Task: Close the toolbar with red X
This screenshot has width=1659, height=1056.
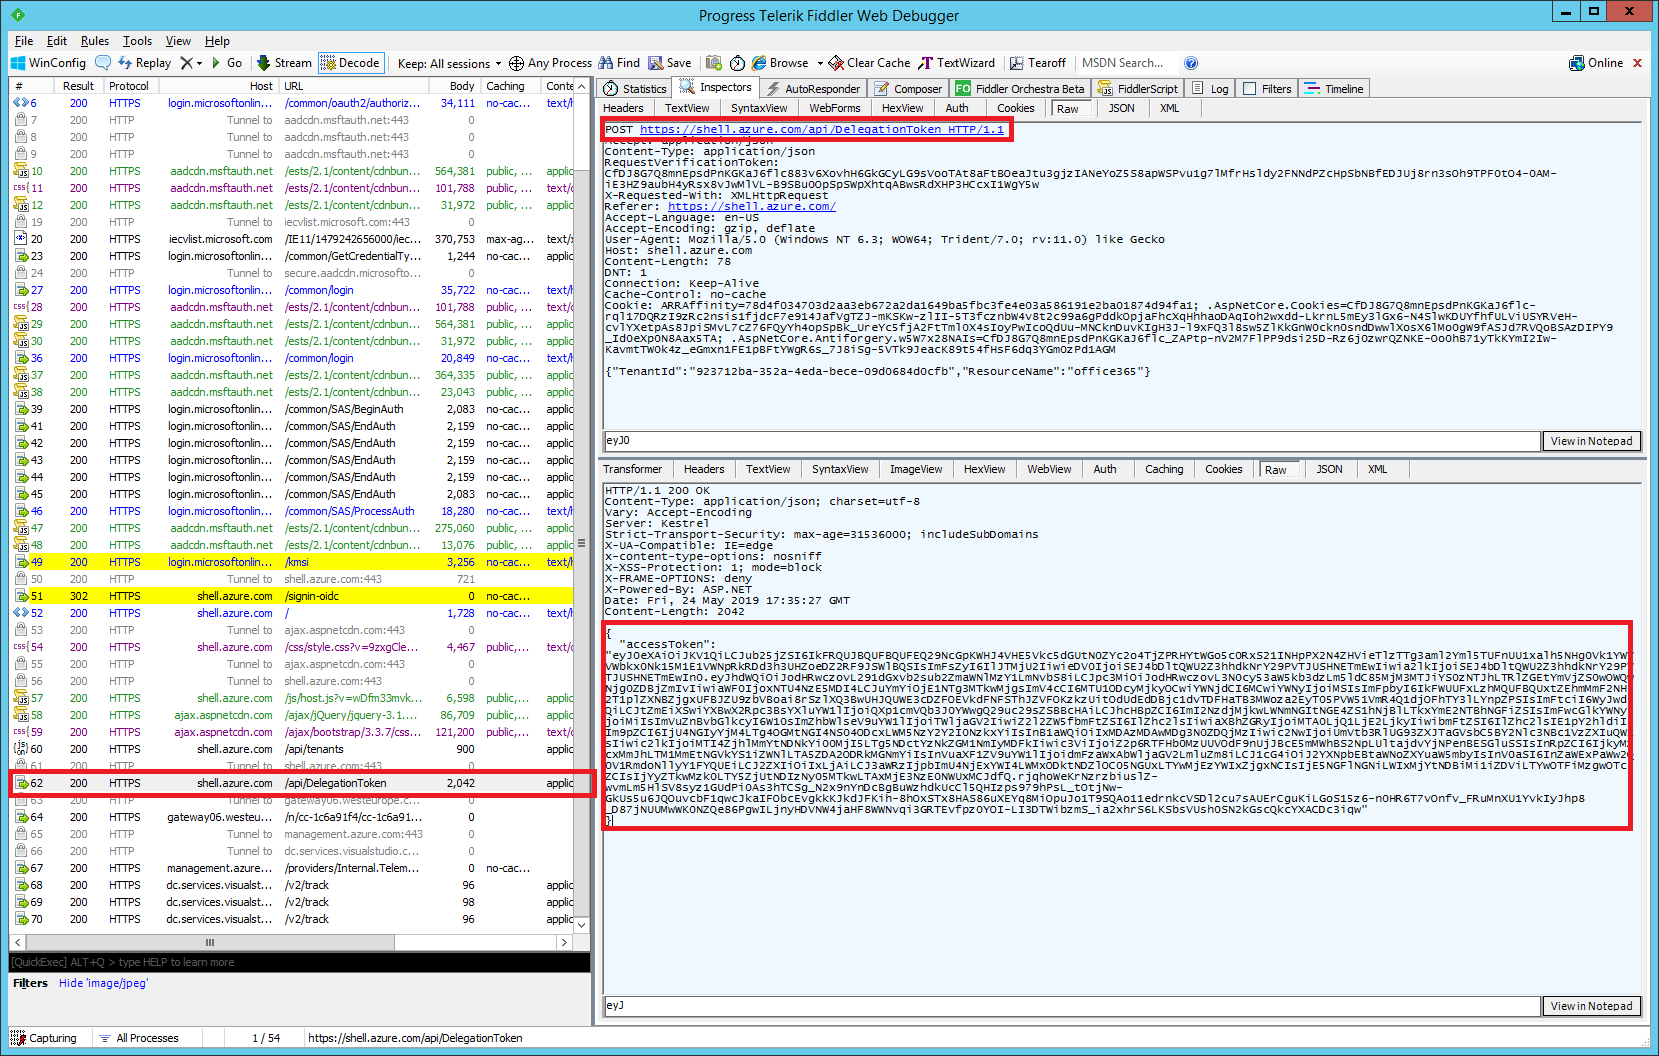Action: 1638,63
